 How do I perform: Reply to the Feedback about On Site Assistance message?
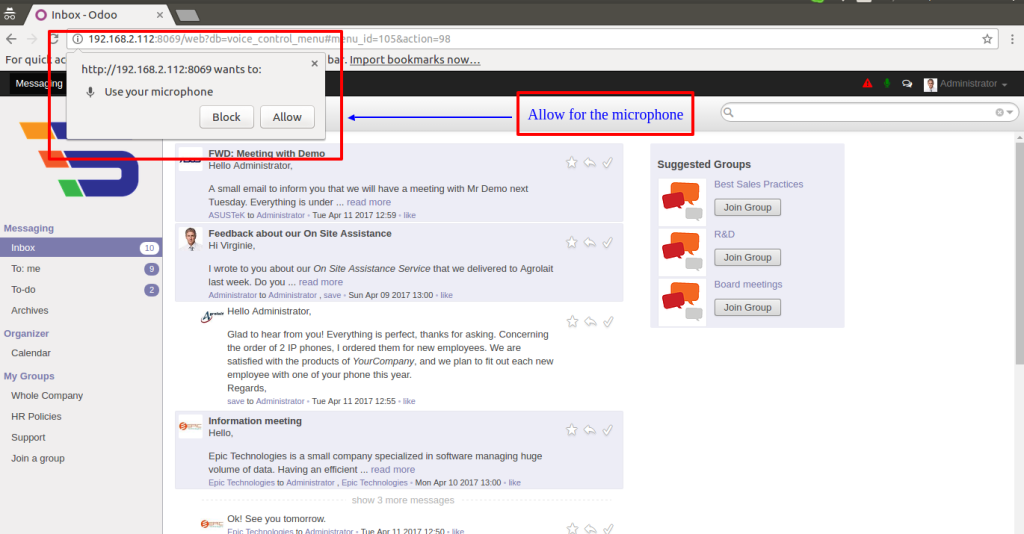(590, 242)
